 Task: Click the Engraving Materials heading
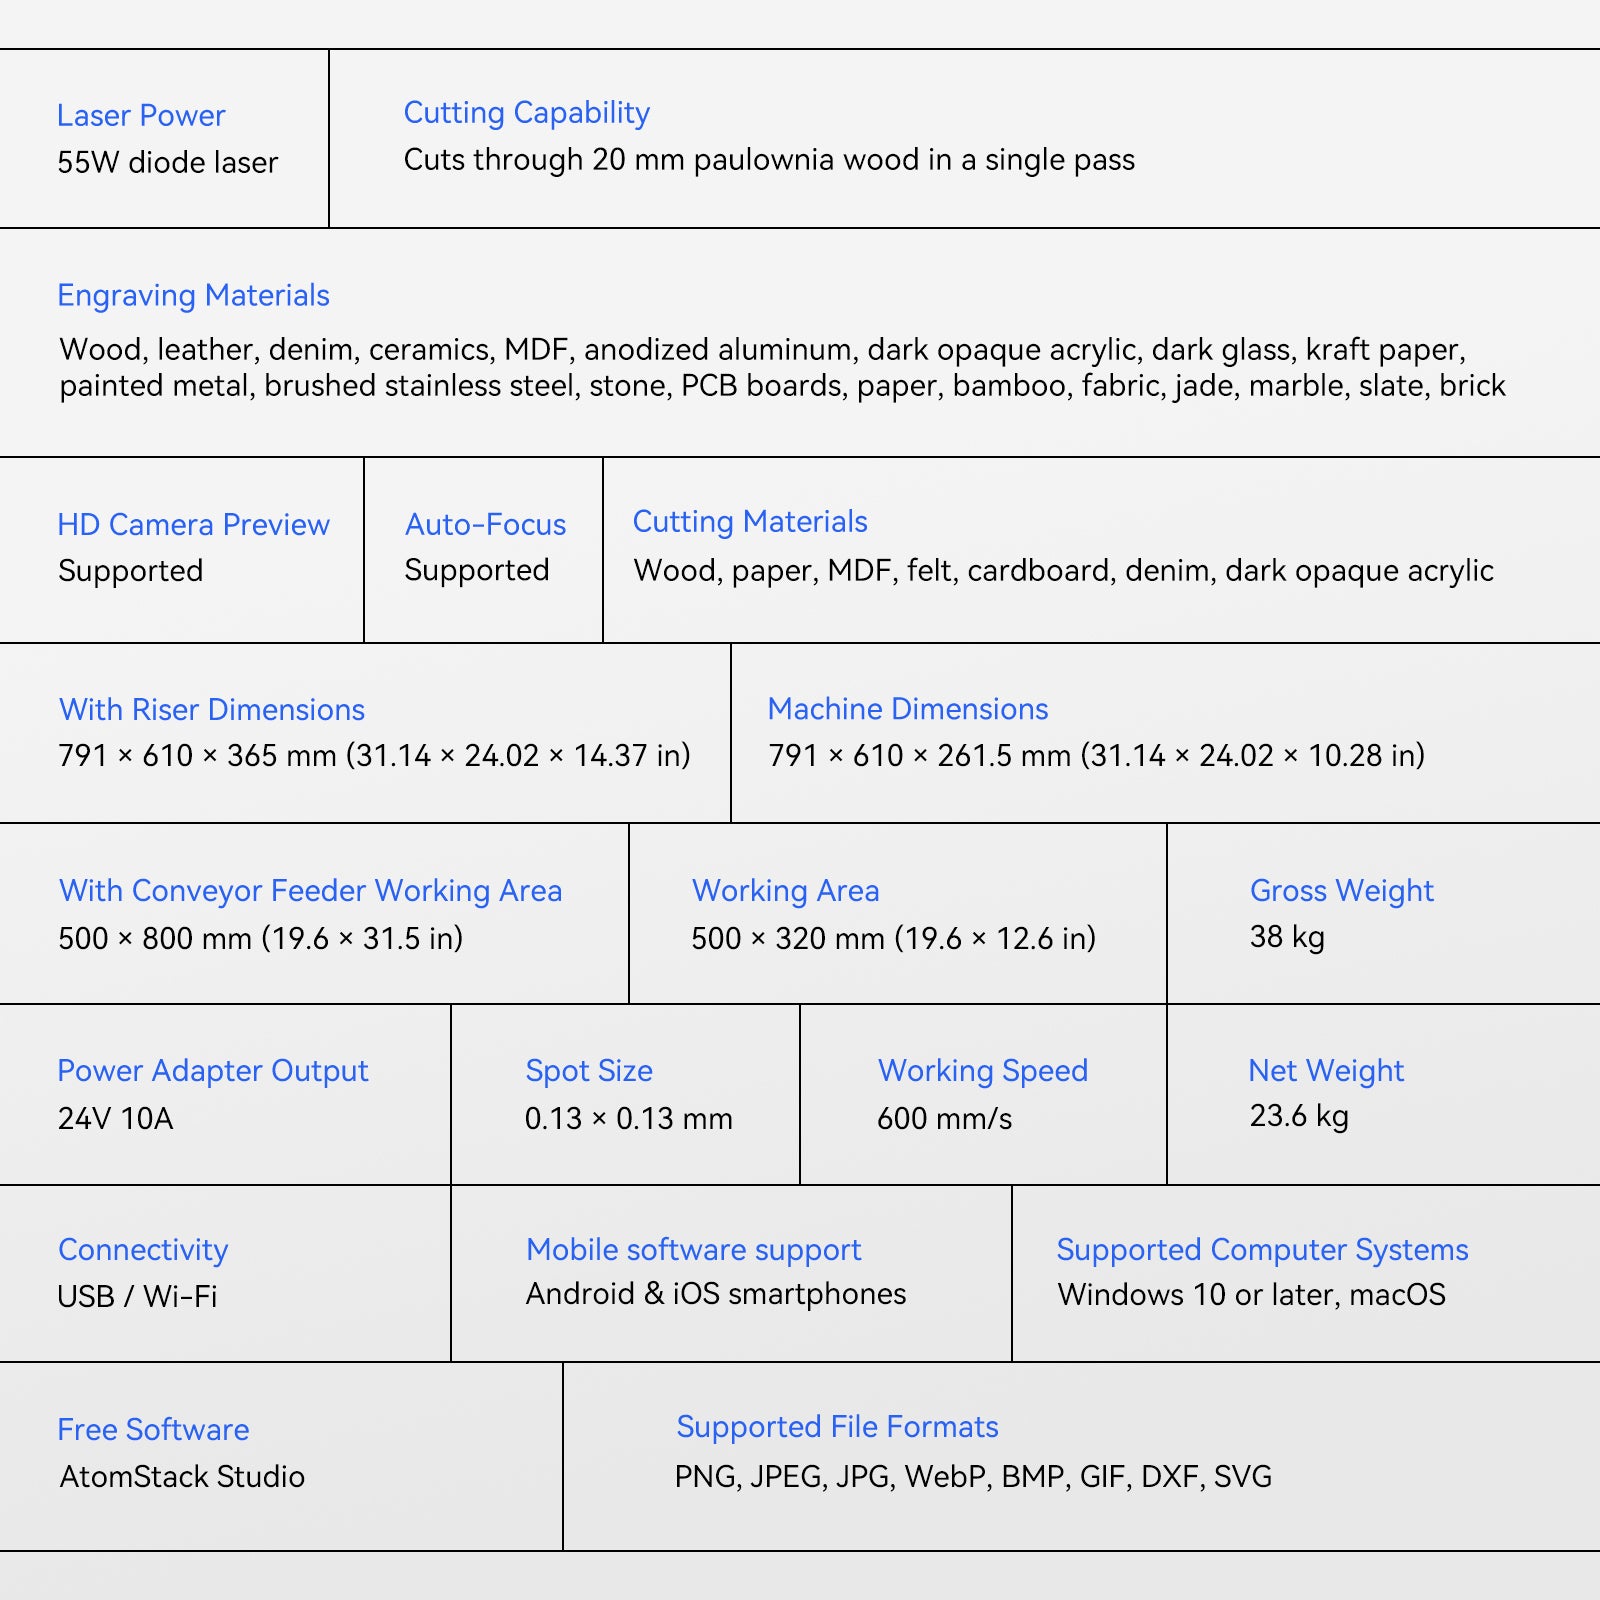pos(193,296)
